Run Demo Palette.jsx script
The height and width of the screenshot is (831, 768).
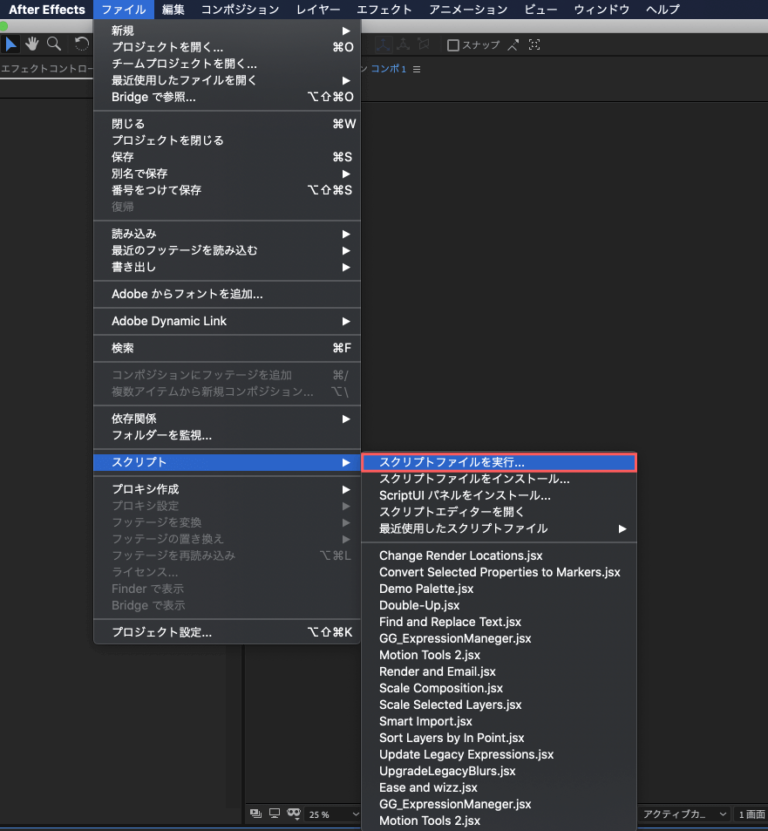pyautogui.click(x=499, y=589)
